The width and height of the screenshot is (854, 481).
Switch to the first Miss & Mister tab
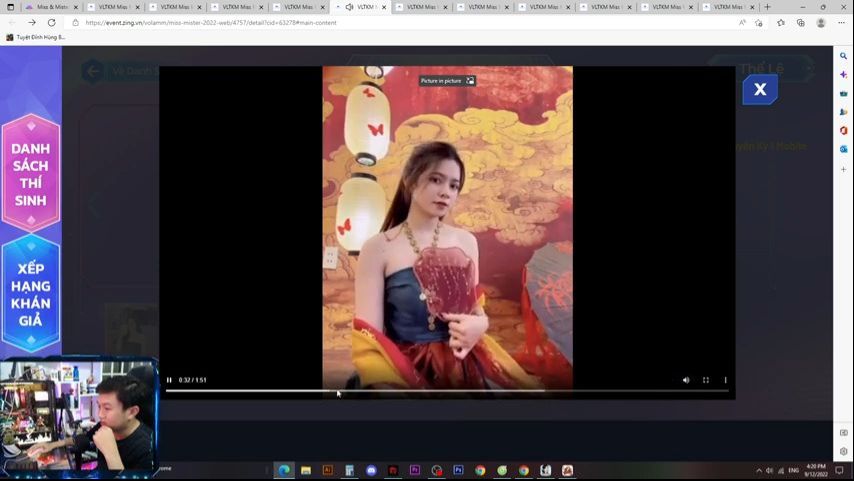(x=48, y=7)
